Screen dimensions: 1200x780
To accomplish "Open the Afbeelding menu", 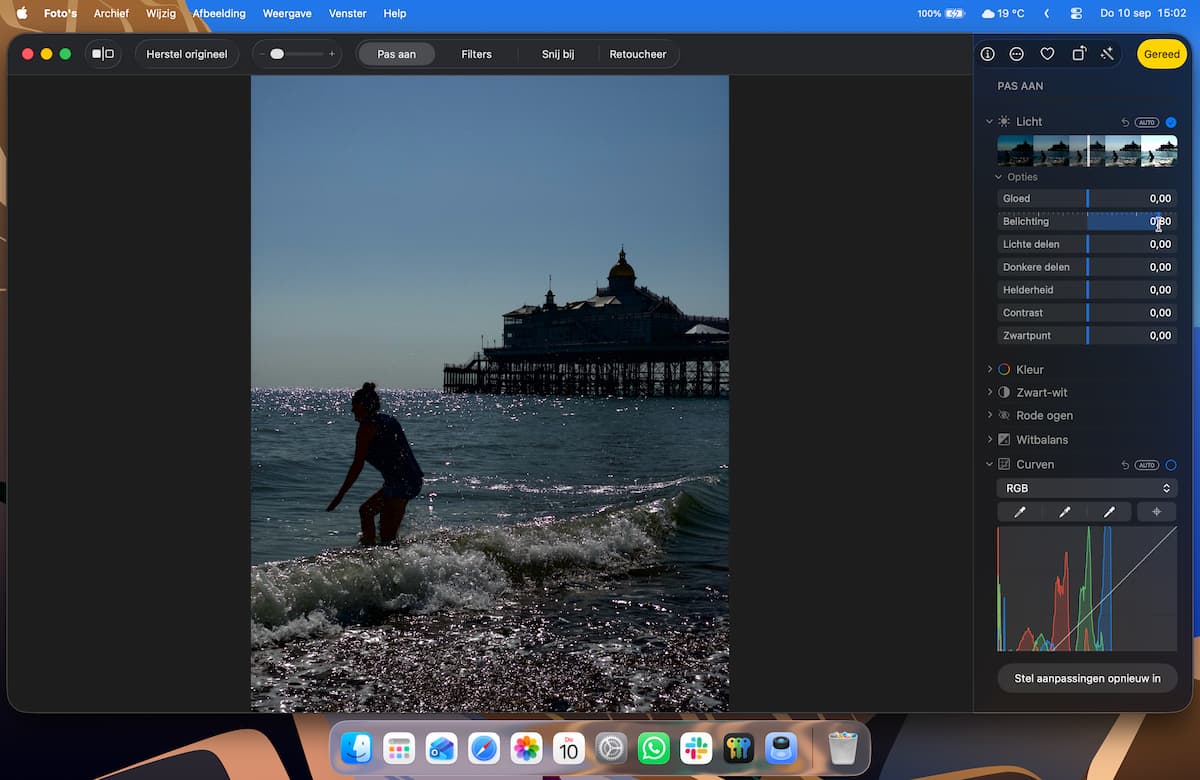I will 219,13.
